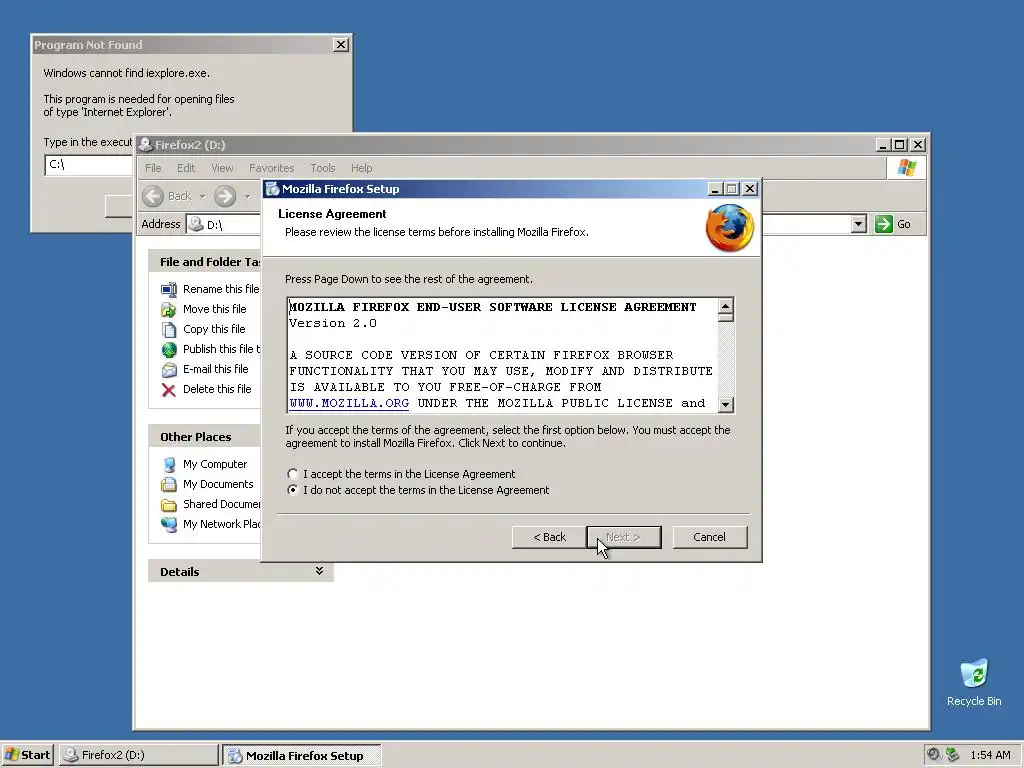
Task: Click the Rename this file link text
Action: [x=221, y=289]
